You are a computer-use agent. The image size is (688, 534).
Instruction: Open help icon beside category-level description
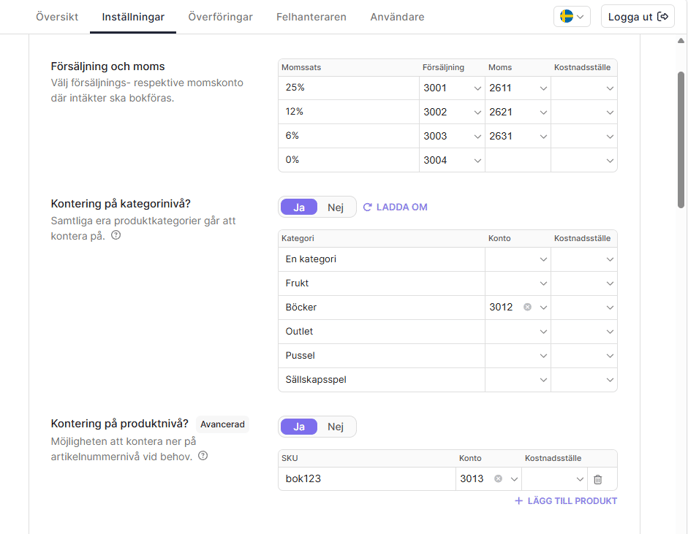point(116,236)
